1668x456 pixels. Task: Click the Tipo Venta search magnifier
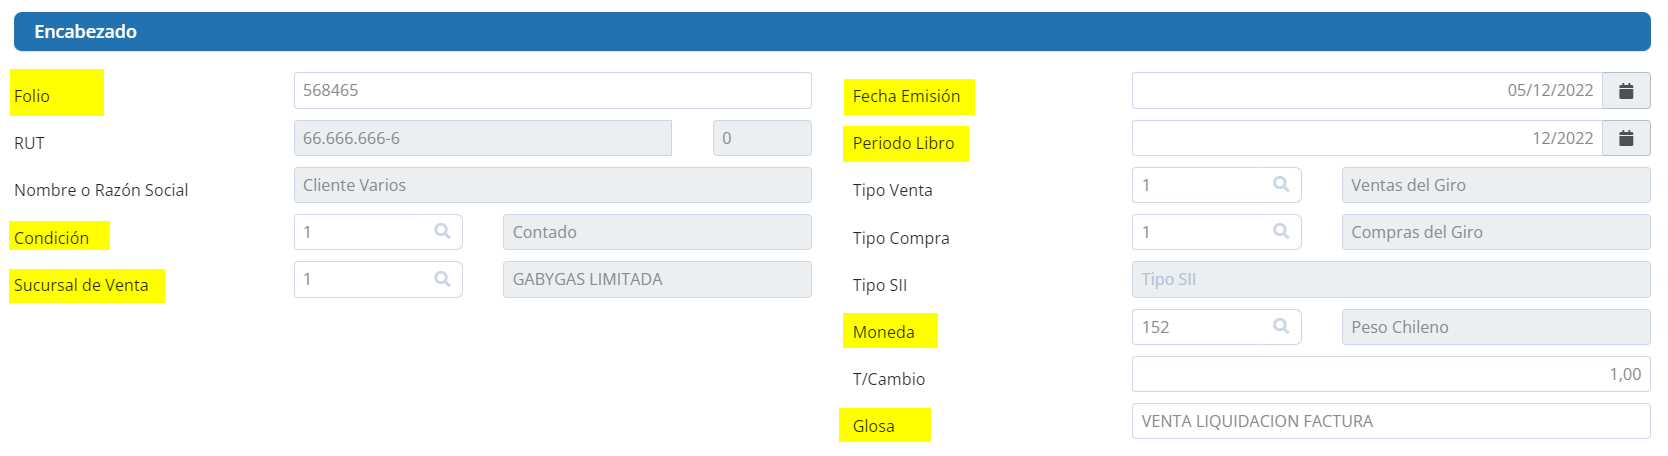click(1281, 185)
